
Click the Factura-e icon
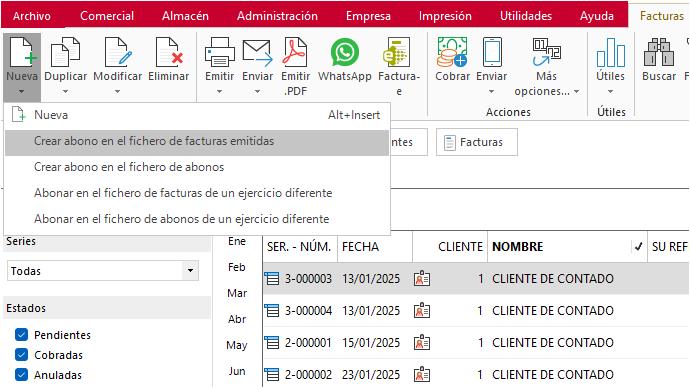click(x=397, y=53)
